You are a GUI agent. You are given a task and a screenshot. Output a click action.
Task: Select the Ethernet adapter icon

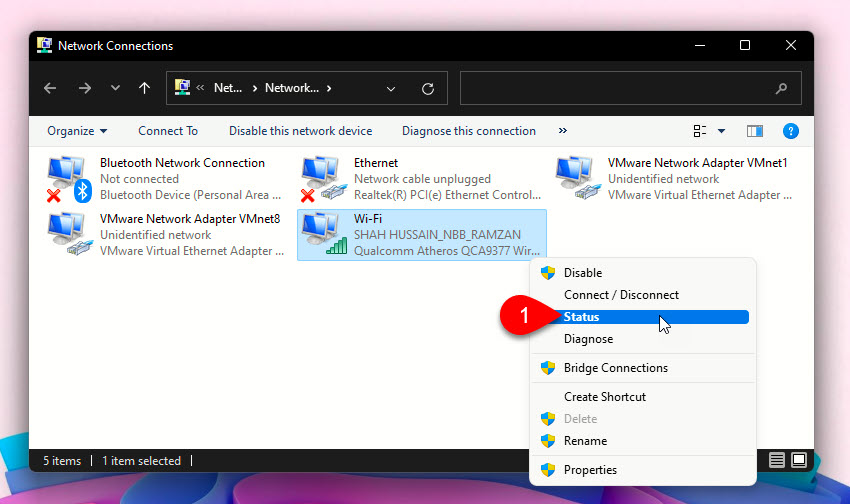[x=324, y=179]
